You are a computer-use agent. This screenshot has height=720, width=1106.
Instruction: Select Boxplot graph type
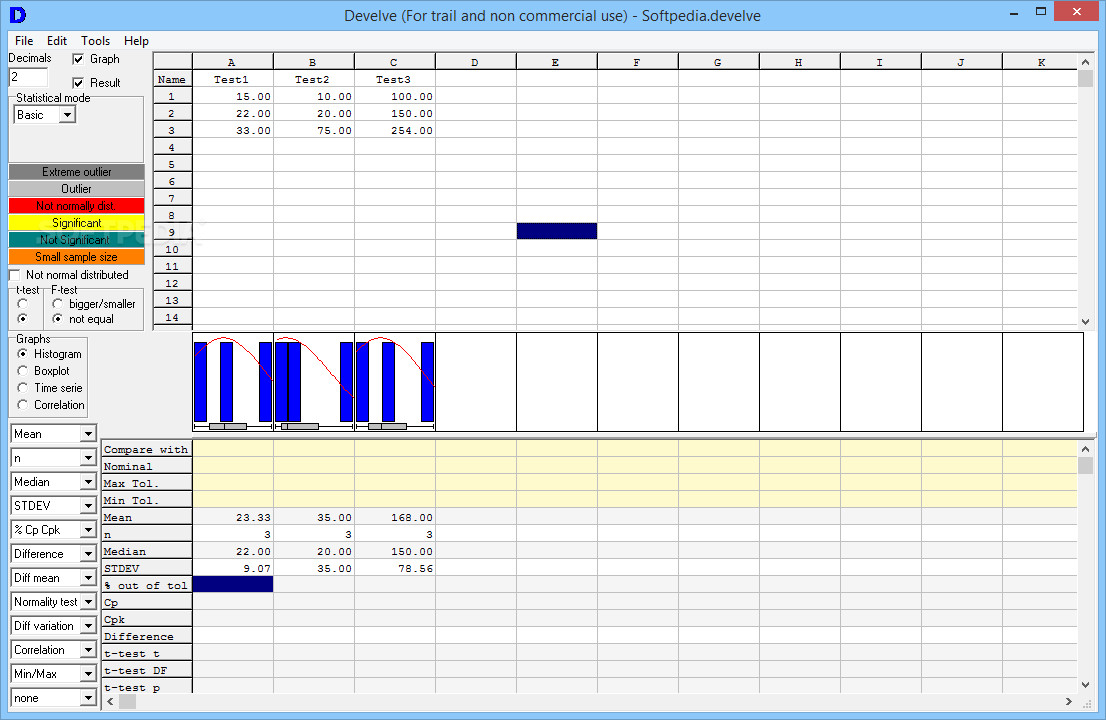23,371
